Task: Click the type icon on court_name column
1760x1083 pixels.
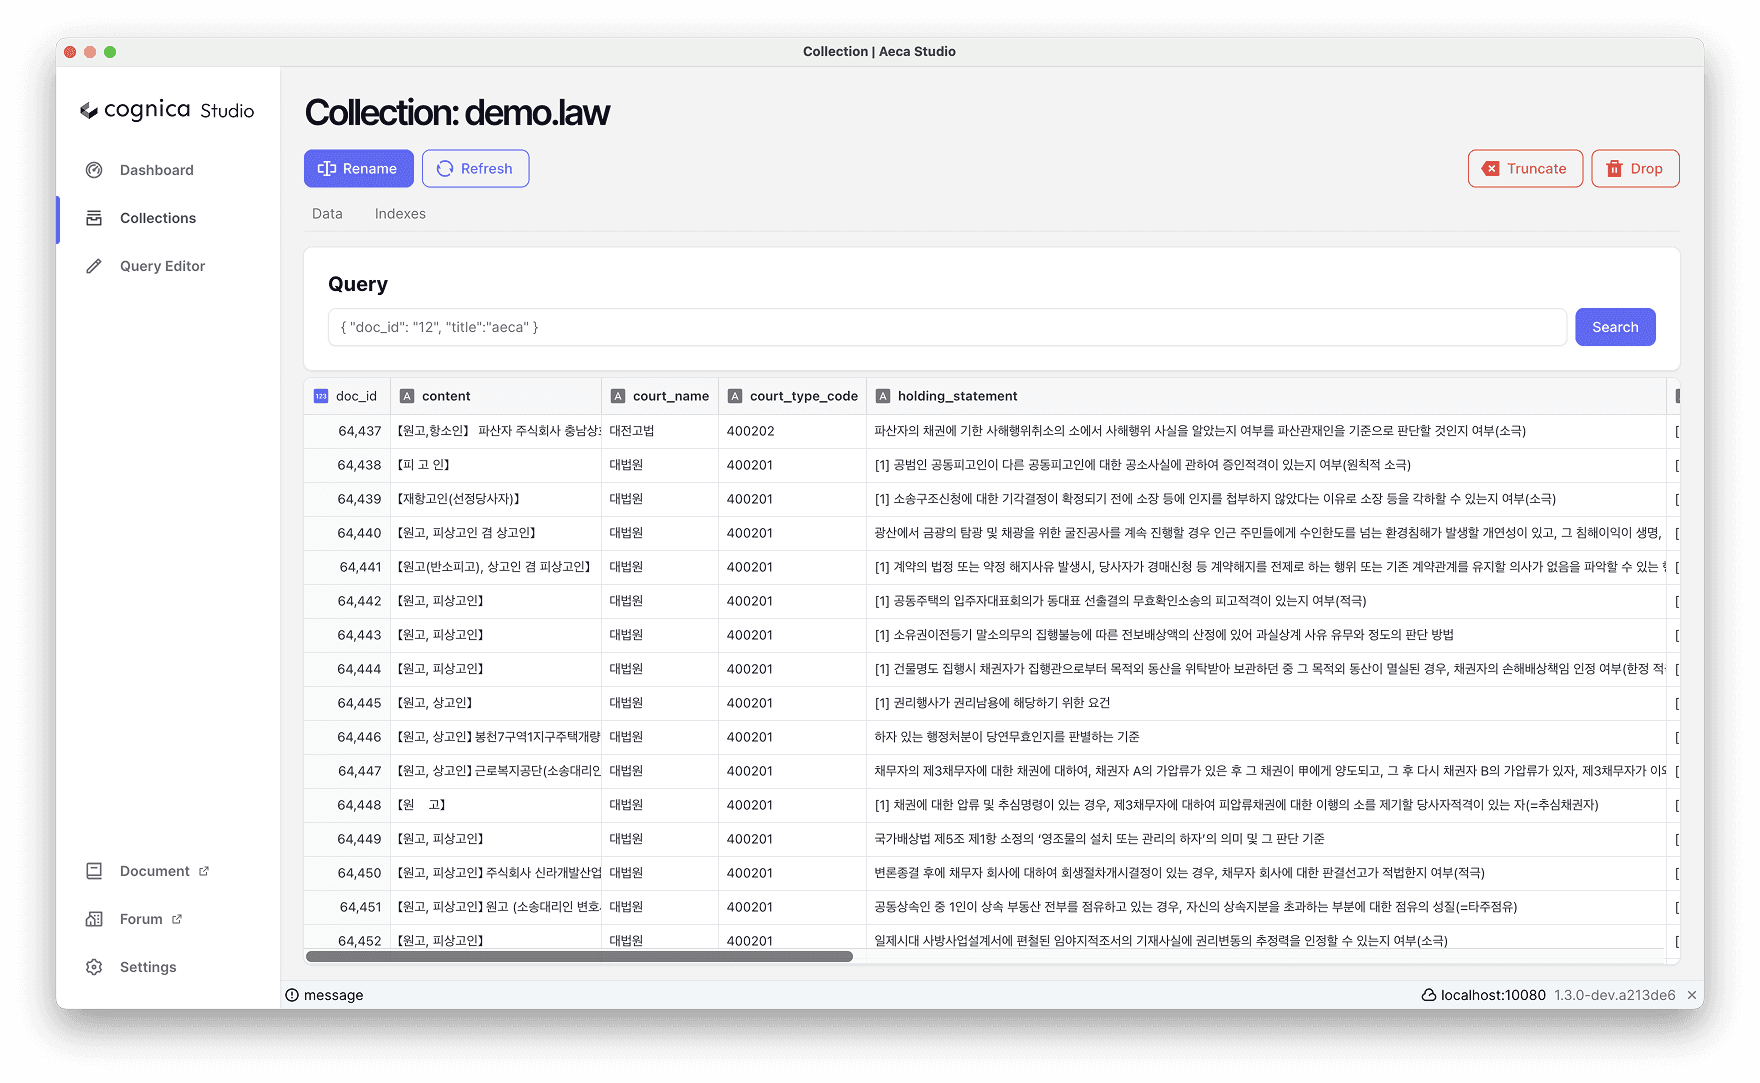Action: click(x=617, y=396)
